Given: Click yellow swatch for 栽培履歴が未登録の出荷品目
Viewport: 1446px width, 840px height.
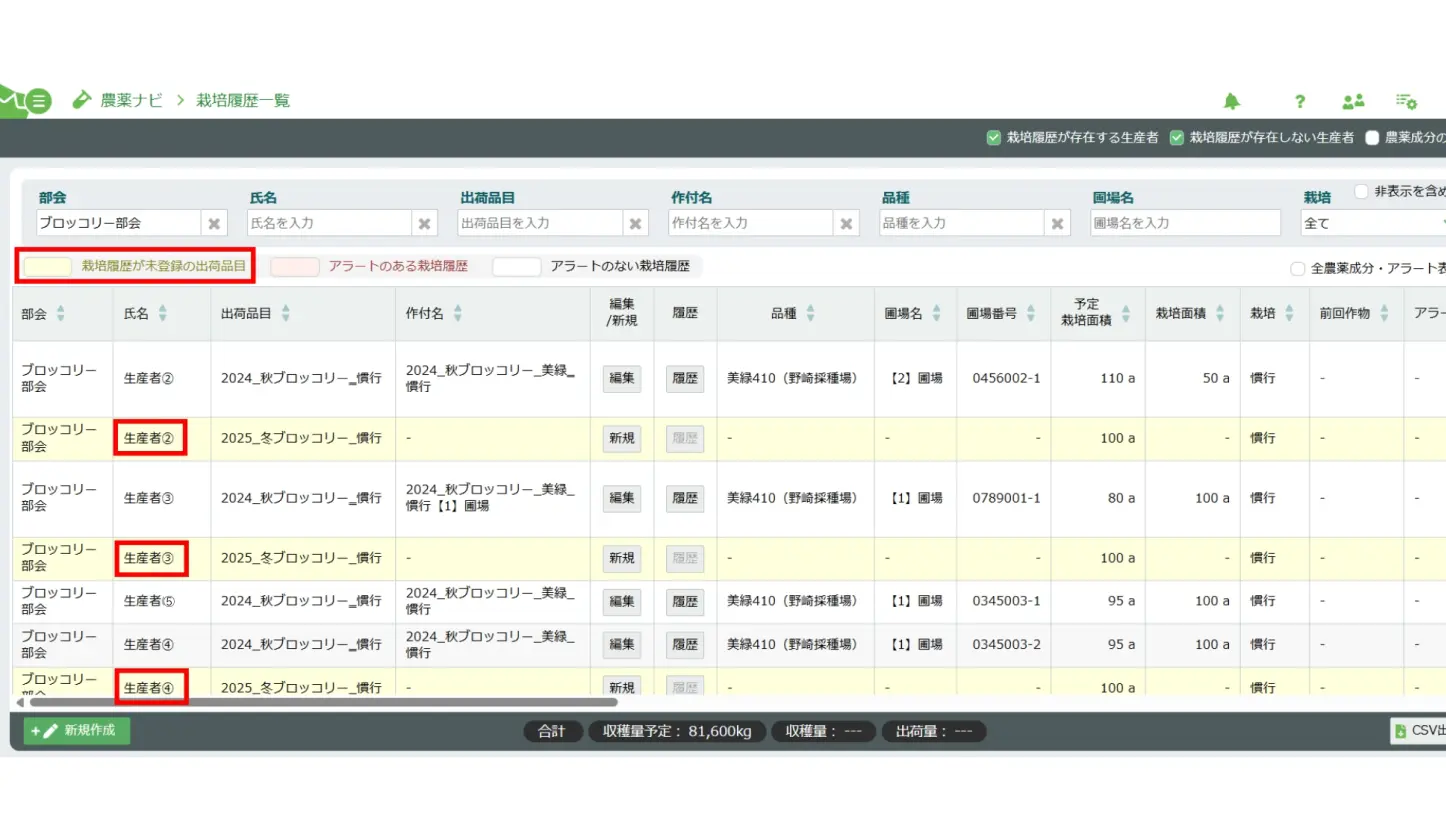Looking at the screenshot, I should [47, 267].
